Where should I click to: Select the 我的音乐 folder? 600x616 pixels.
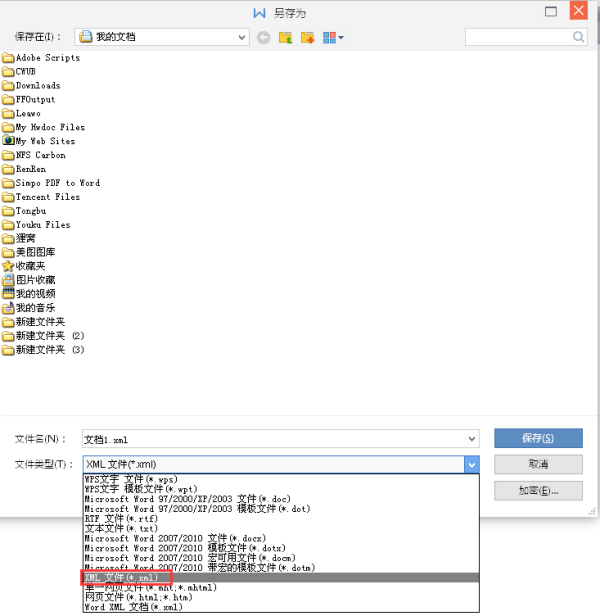pos(29,308)
